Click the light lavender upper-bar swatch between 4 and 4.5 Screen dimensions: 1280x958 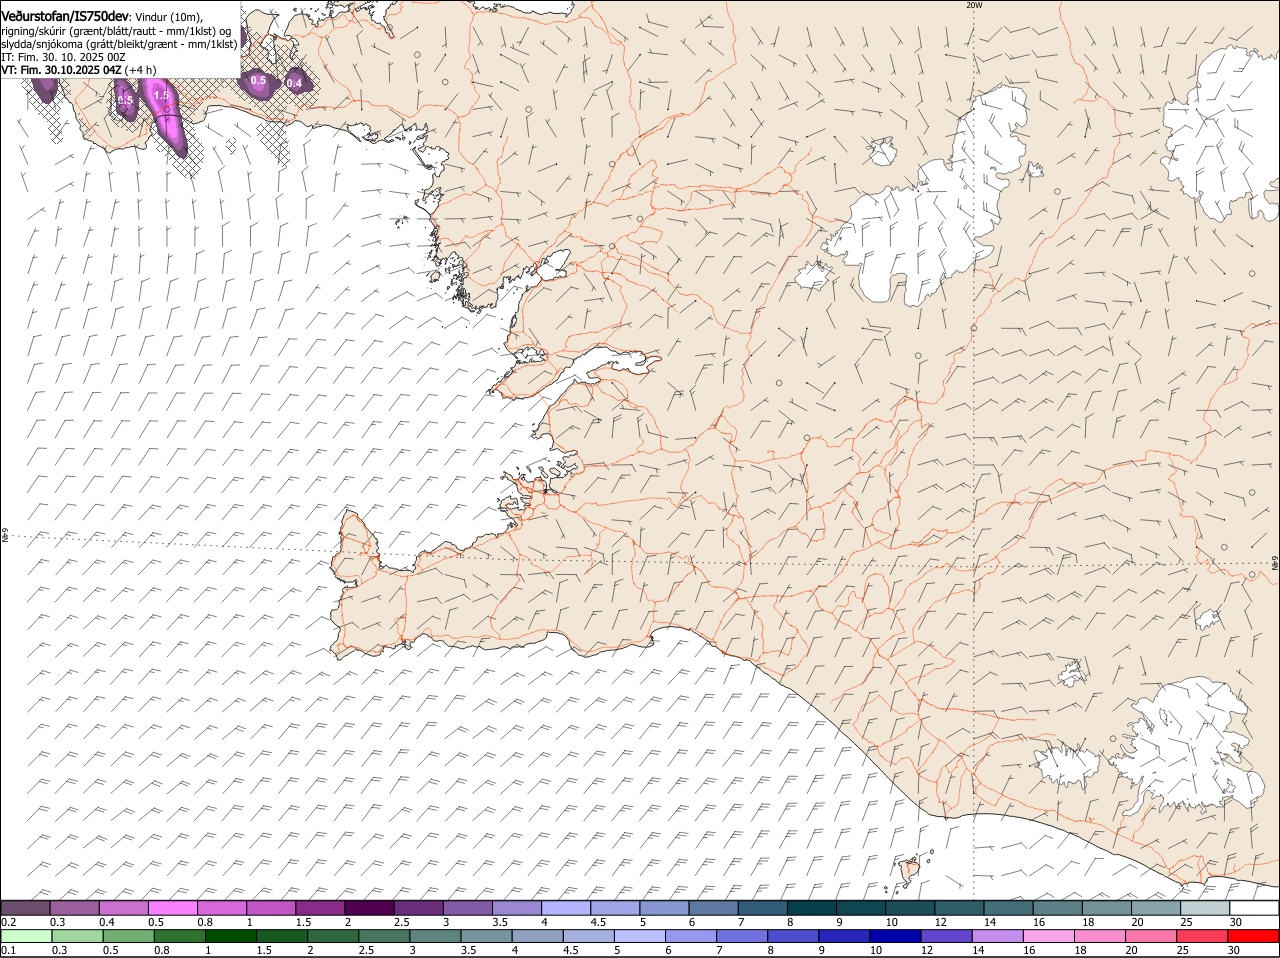pos(565,908)
